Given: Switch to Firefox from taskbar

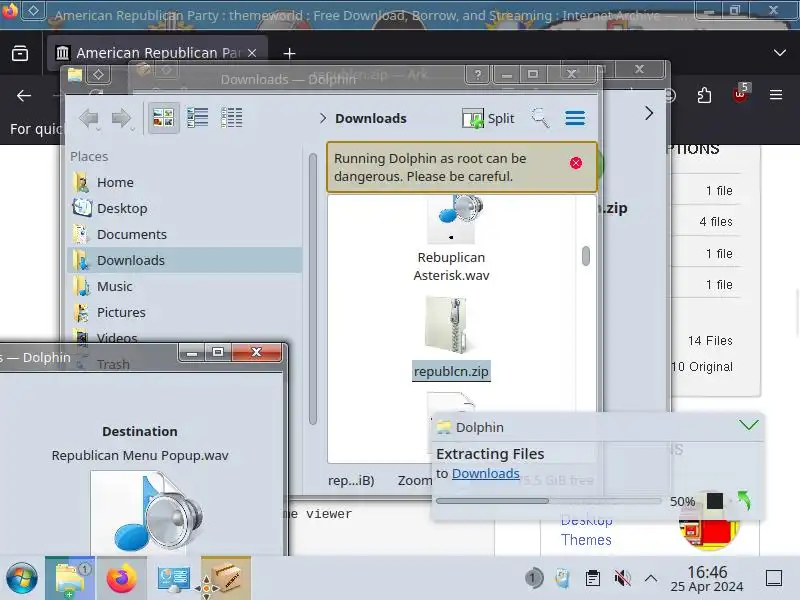Looking at the screenshot, I should click(x=121, y=579).
